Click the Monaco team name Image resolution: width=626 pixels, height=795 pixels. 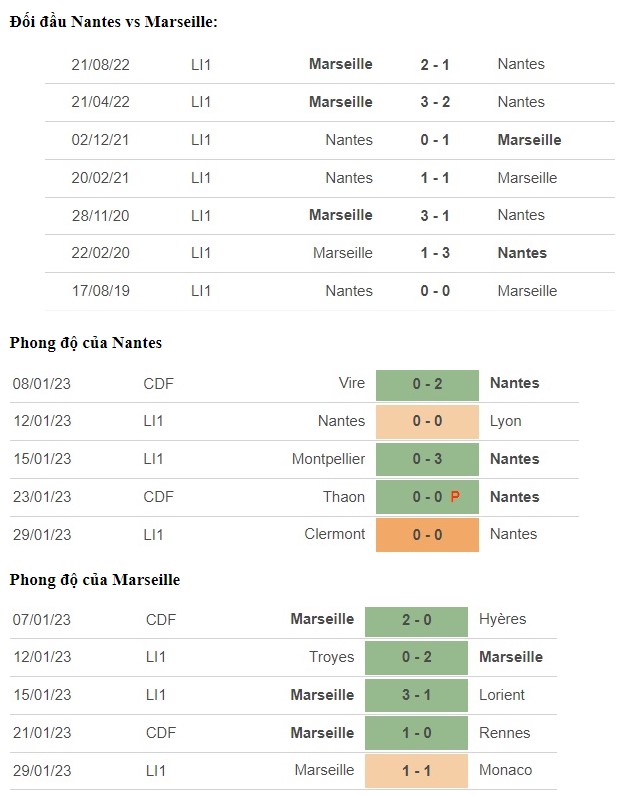[505, 770]
